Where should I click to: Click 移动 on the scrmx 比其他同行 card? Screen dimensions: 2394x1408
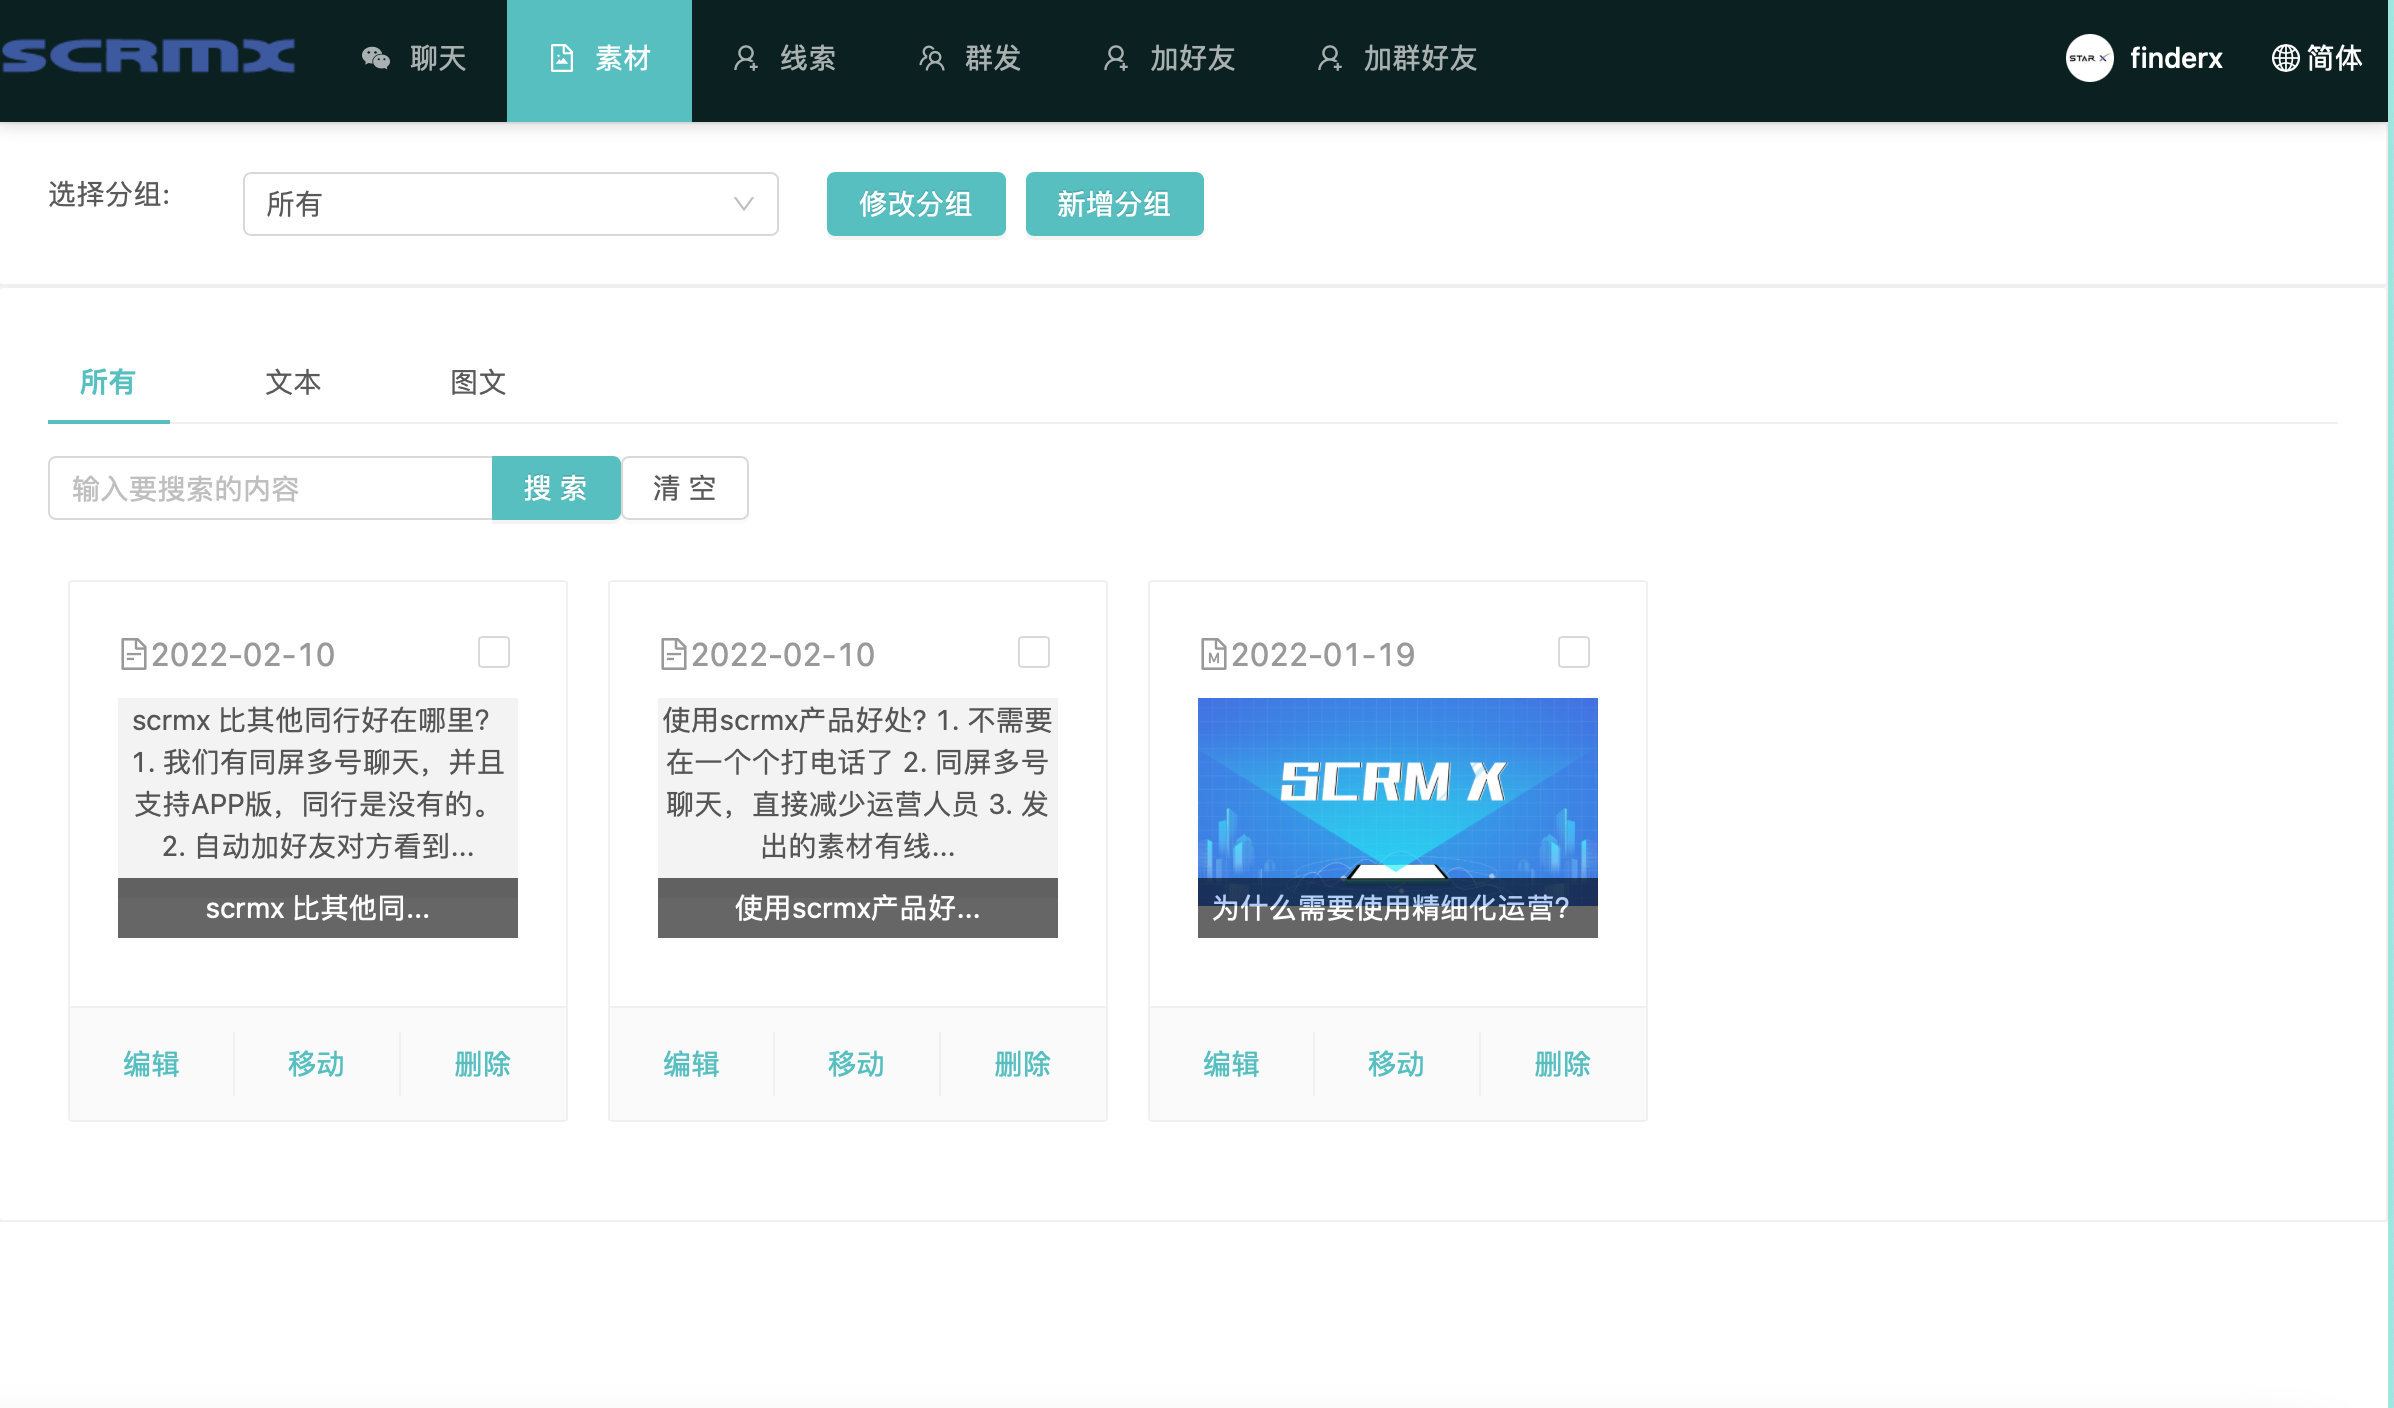click(x=316, y=1064)
